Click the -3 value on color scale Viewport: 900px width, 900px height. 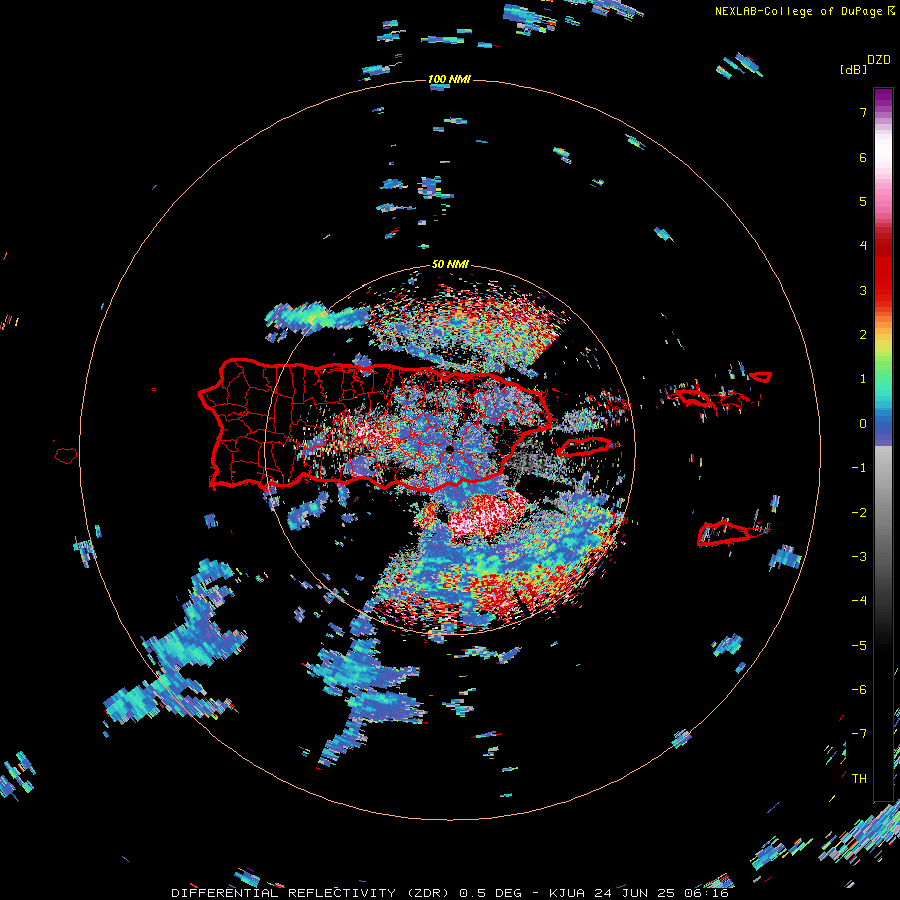(859, 557)
